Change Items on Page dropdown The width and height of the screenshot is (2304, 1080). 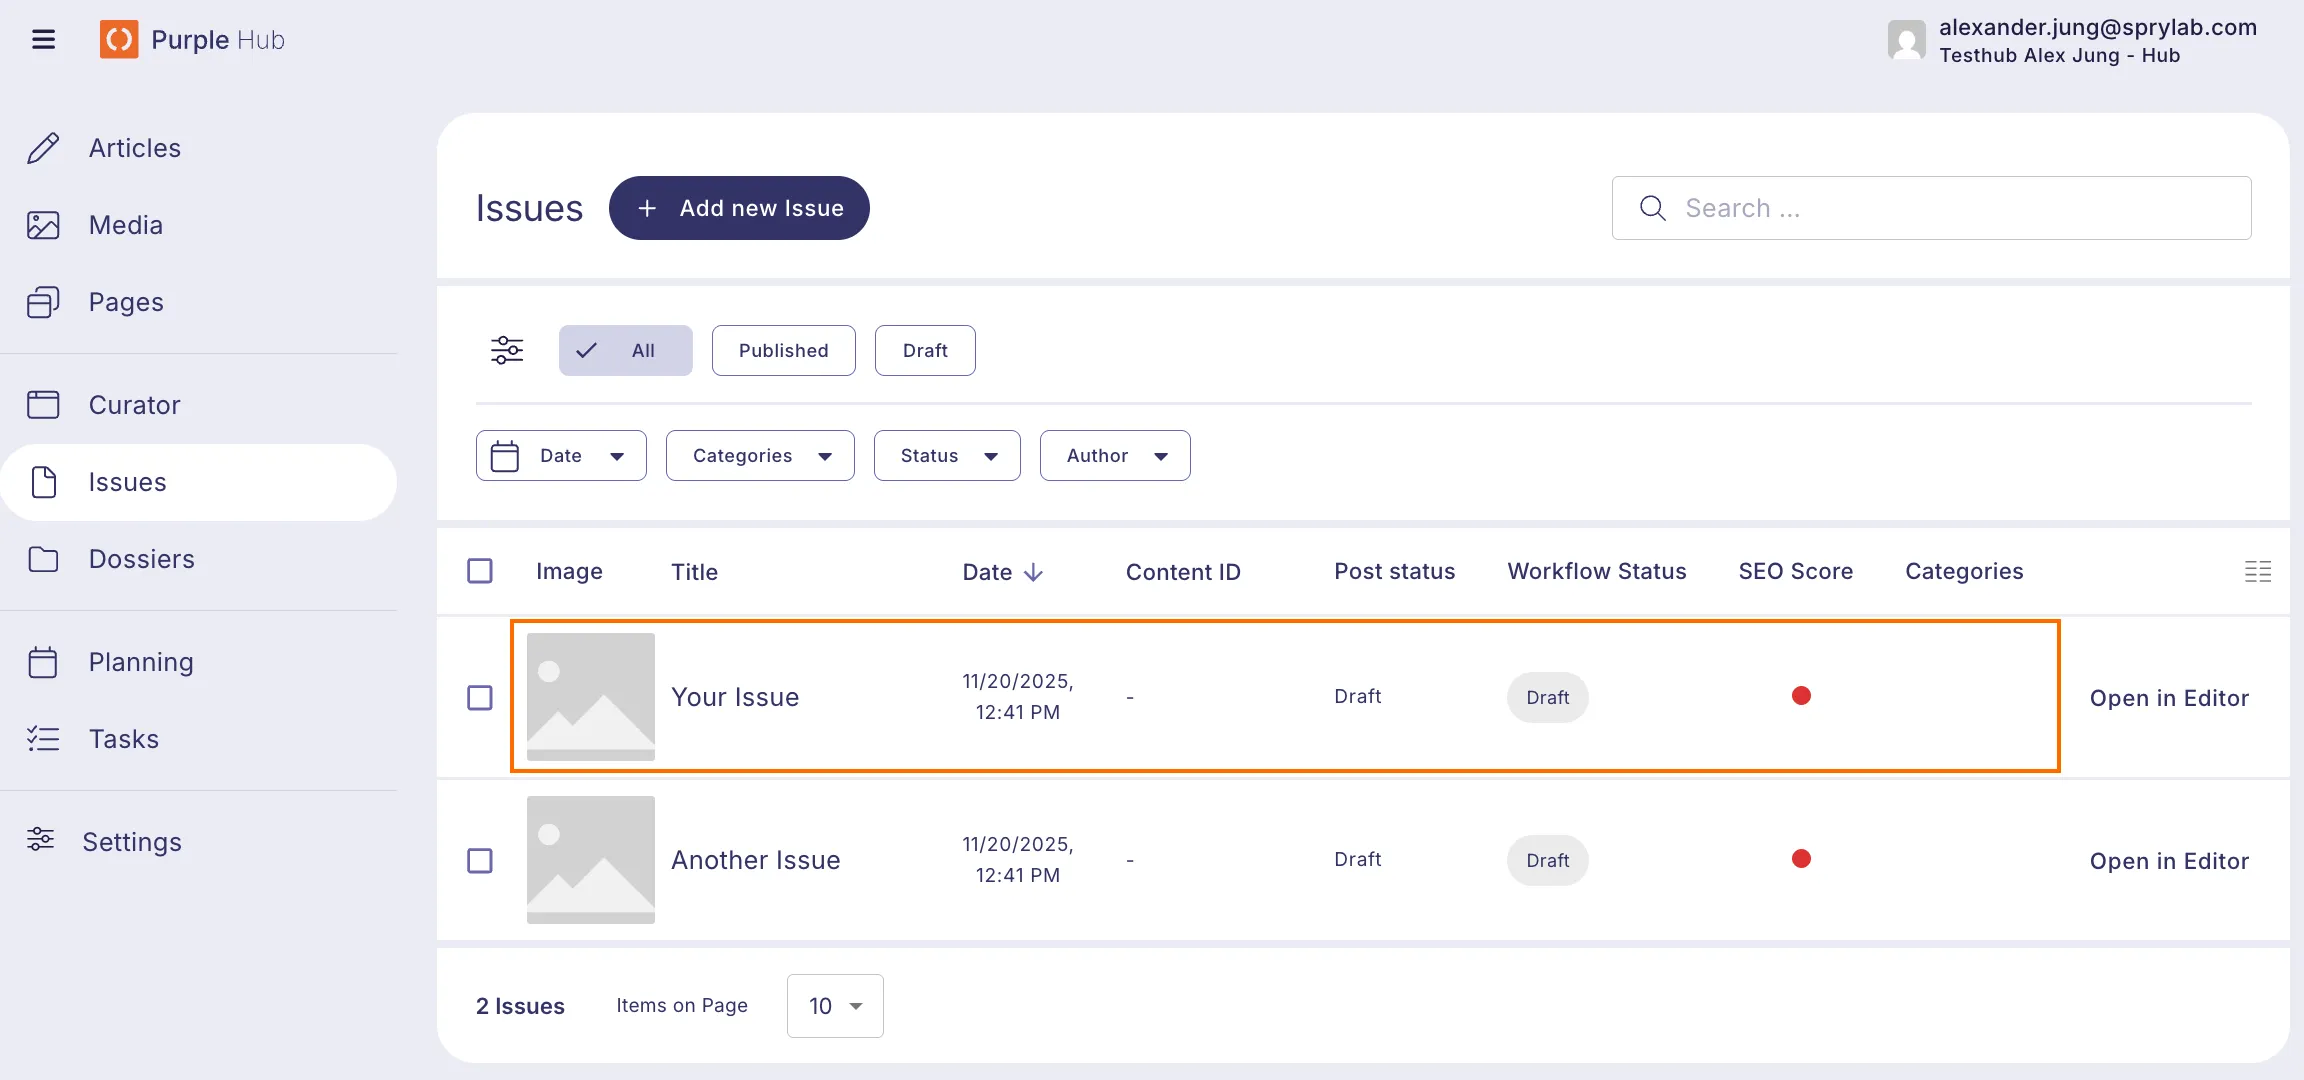pyautogui.click(x=835, y=1006)
